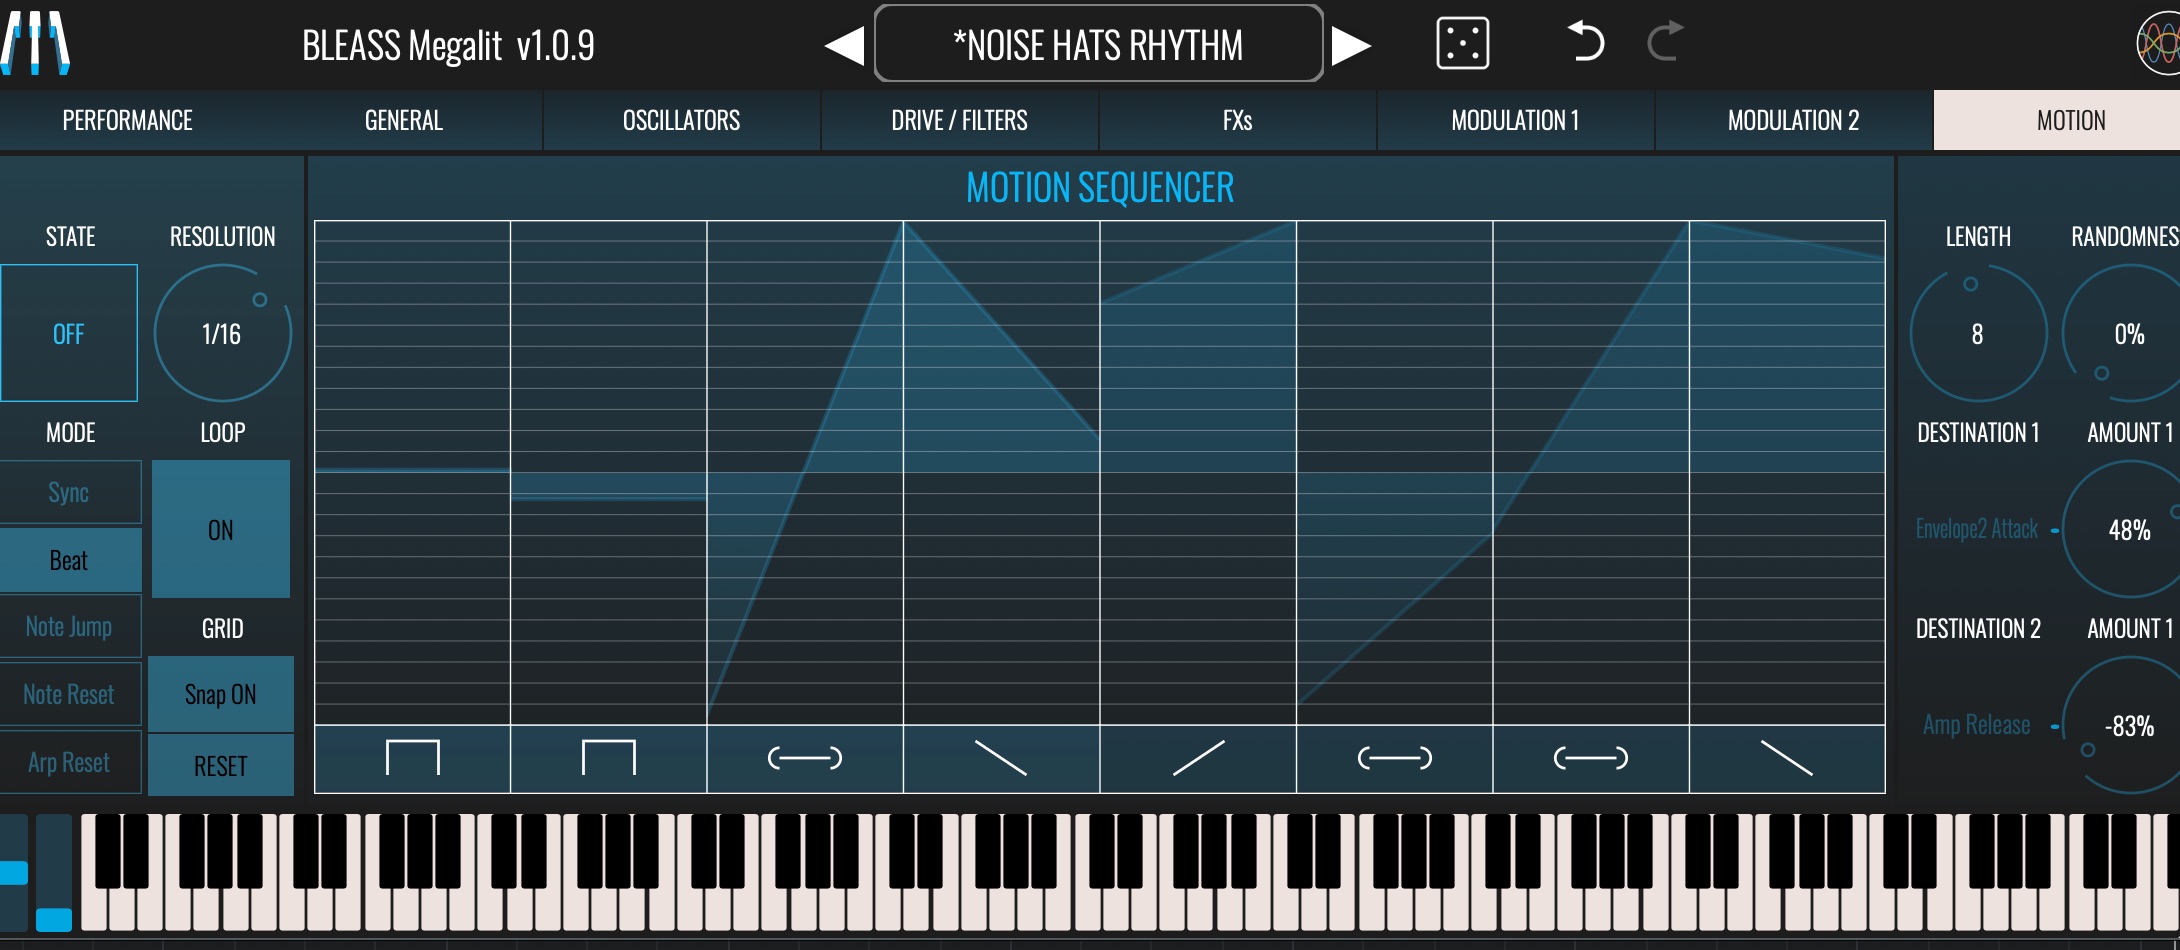The height and width of the screenshot is (950, 2180).
Task: Open the Envelope2 Attack destination dropdown
Action: click(x=1976, y=529)
